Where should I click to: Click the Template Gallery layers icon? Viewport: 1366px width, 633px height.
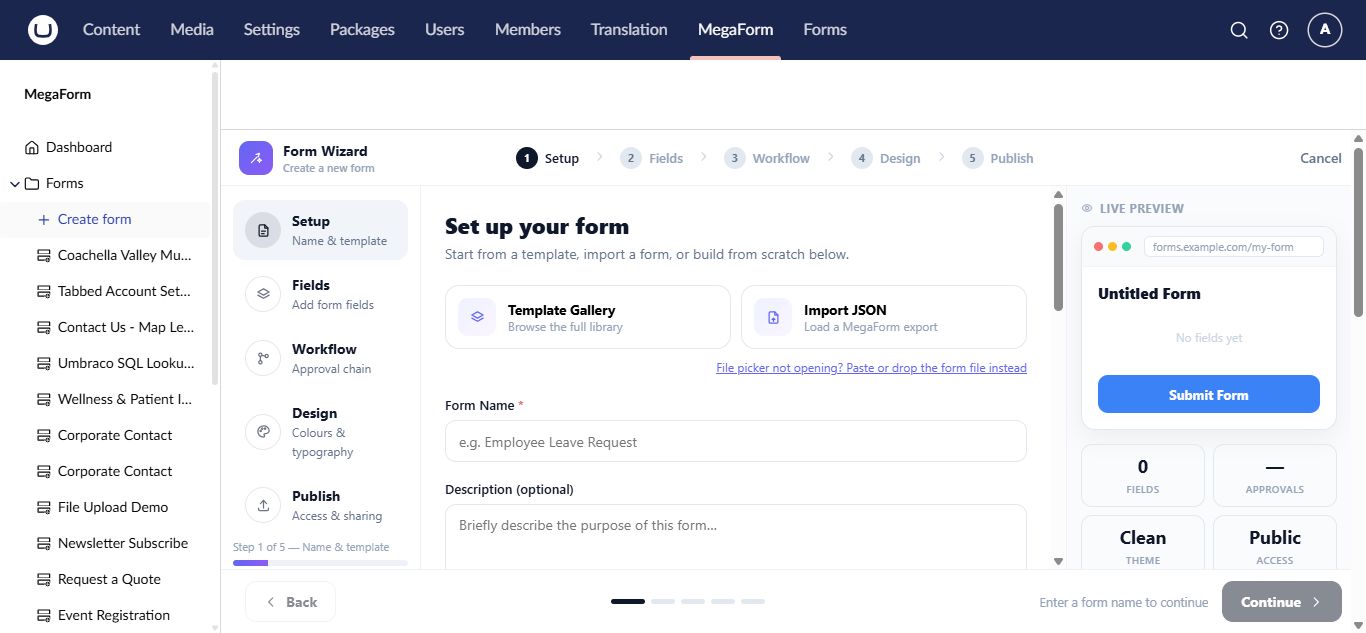[x=477, y=317]
